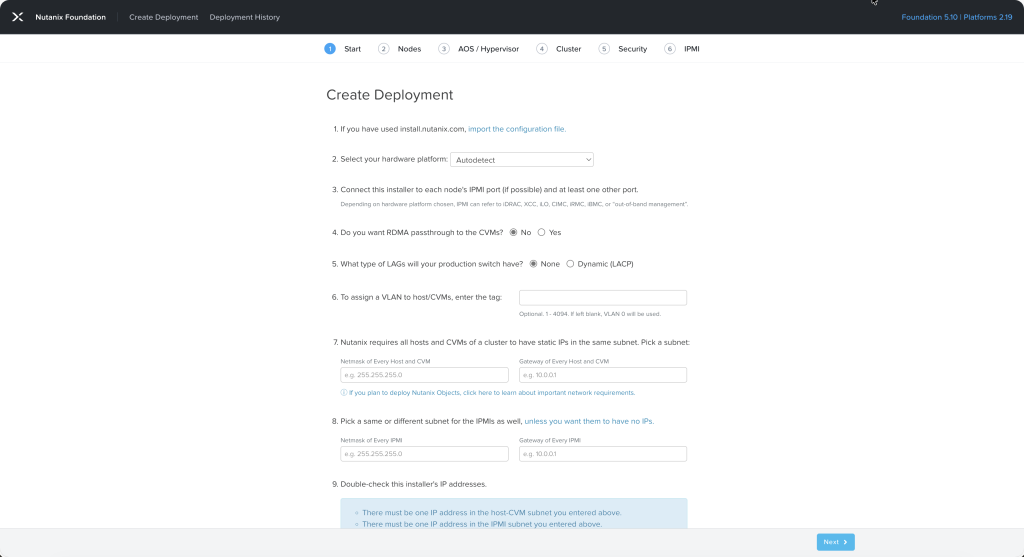Open the hardware platform Autodetect dropdown
1024x557 pixels.
[x=521, y=159]
